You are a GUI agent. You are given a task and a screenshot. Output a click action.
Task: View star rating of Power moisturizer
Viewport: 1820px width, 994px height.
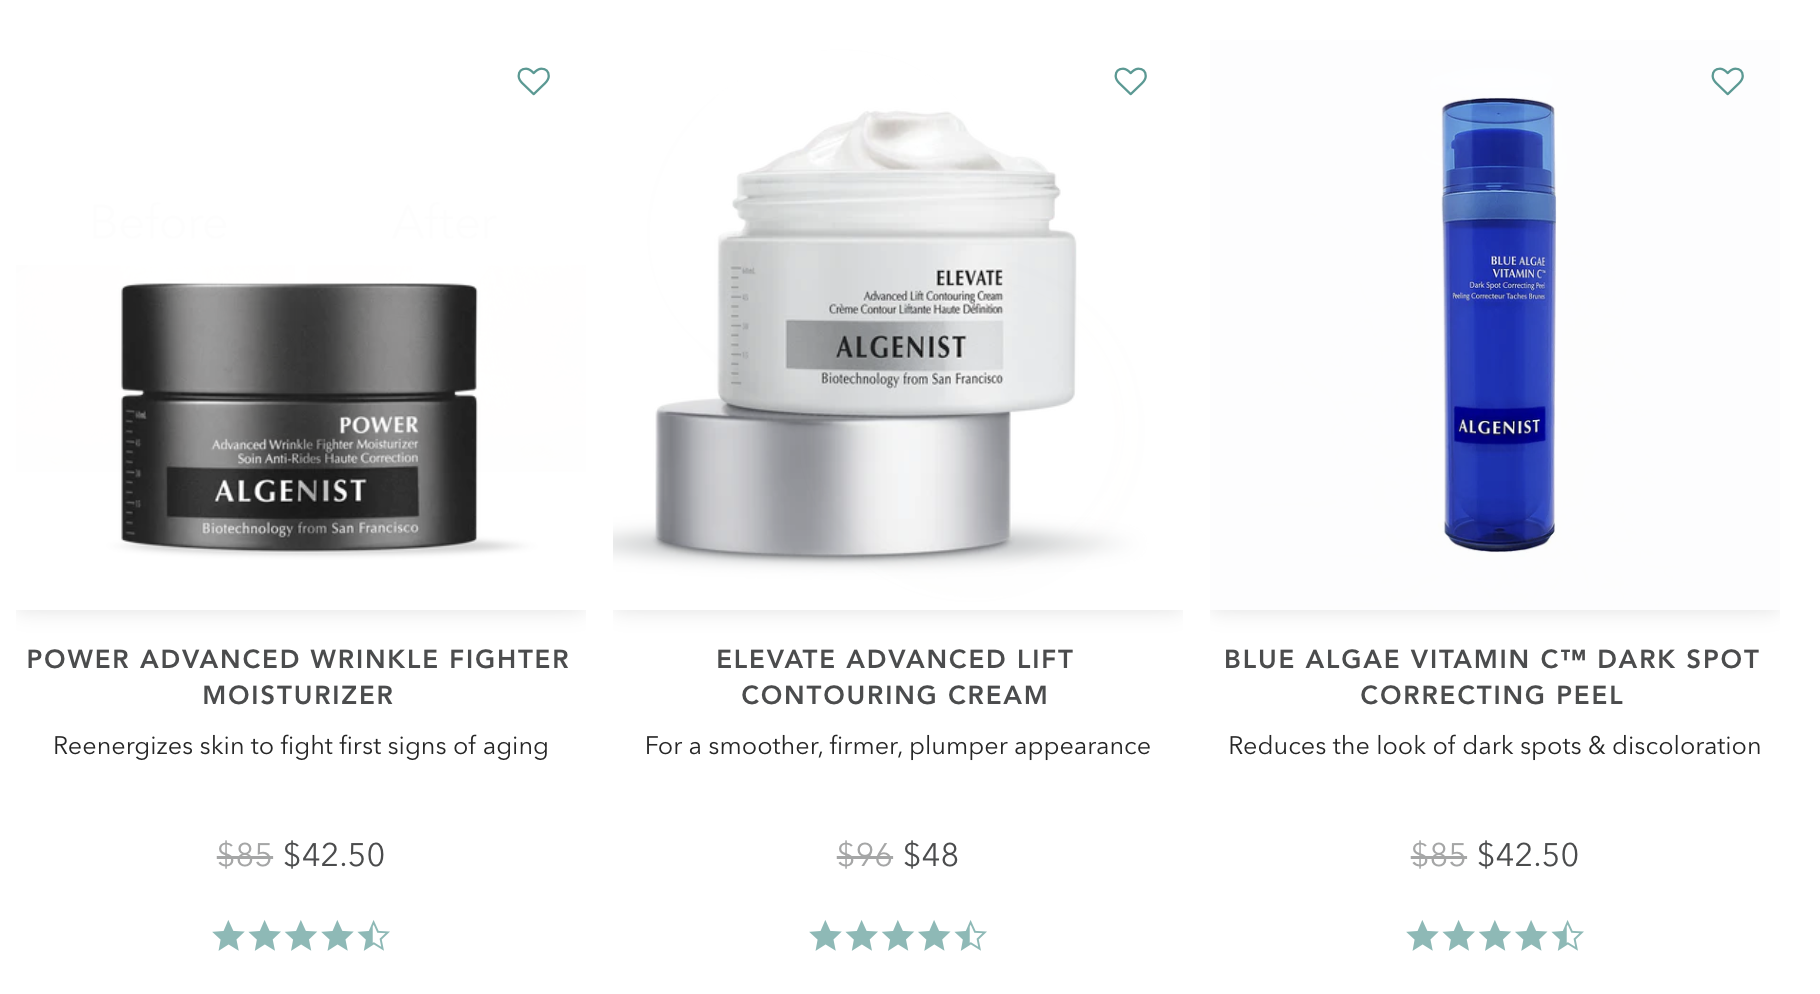point(300,937)
